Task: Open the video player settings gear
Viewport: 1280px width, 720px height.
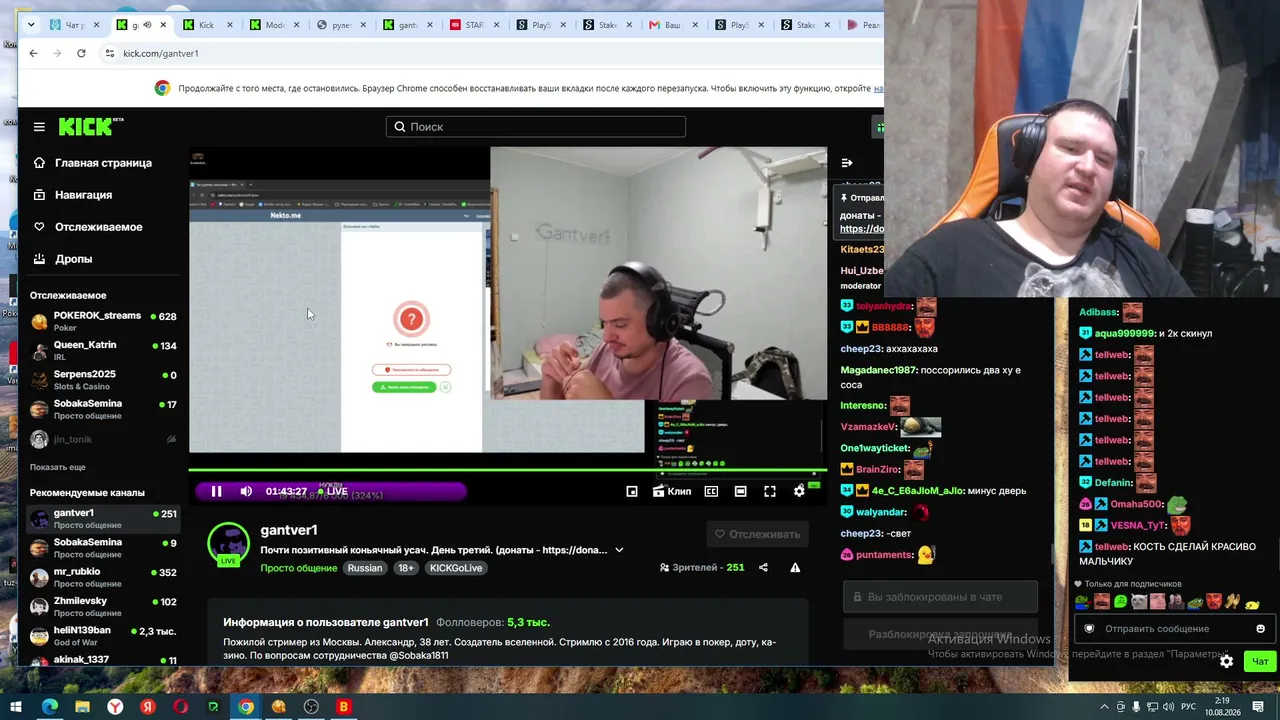Action: [x=799, y=491]
